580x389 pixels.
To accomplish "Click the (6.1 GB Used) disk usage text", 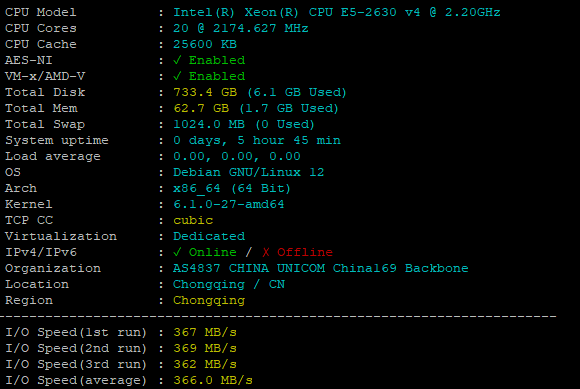I will pos(297,92).
